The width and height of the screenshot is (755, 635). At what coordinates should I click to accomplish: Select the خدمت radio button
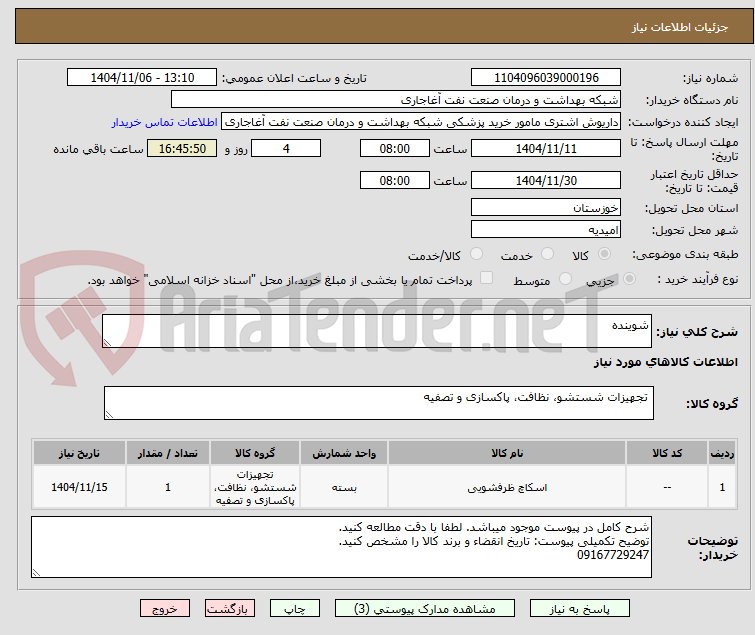547,254
